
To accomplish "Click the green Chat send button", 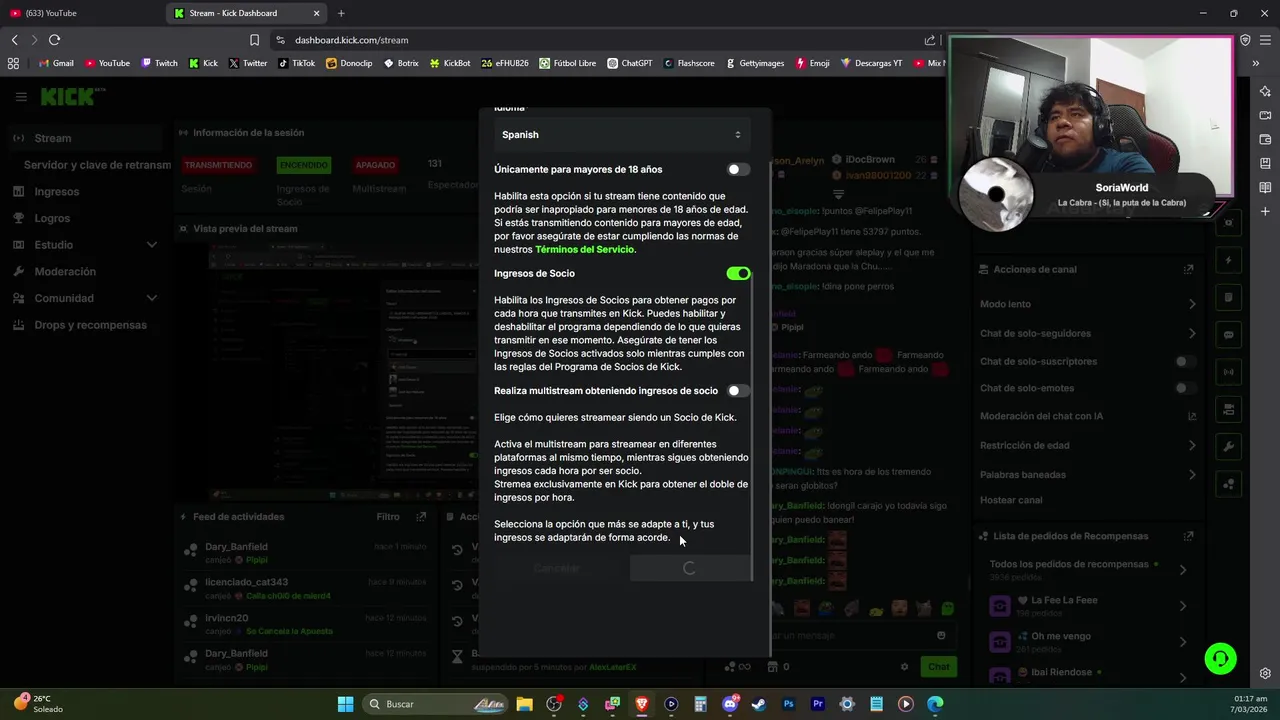I will pyautogui.click(x=938, y=667).
